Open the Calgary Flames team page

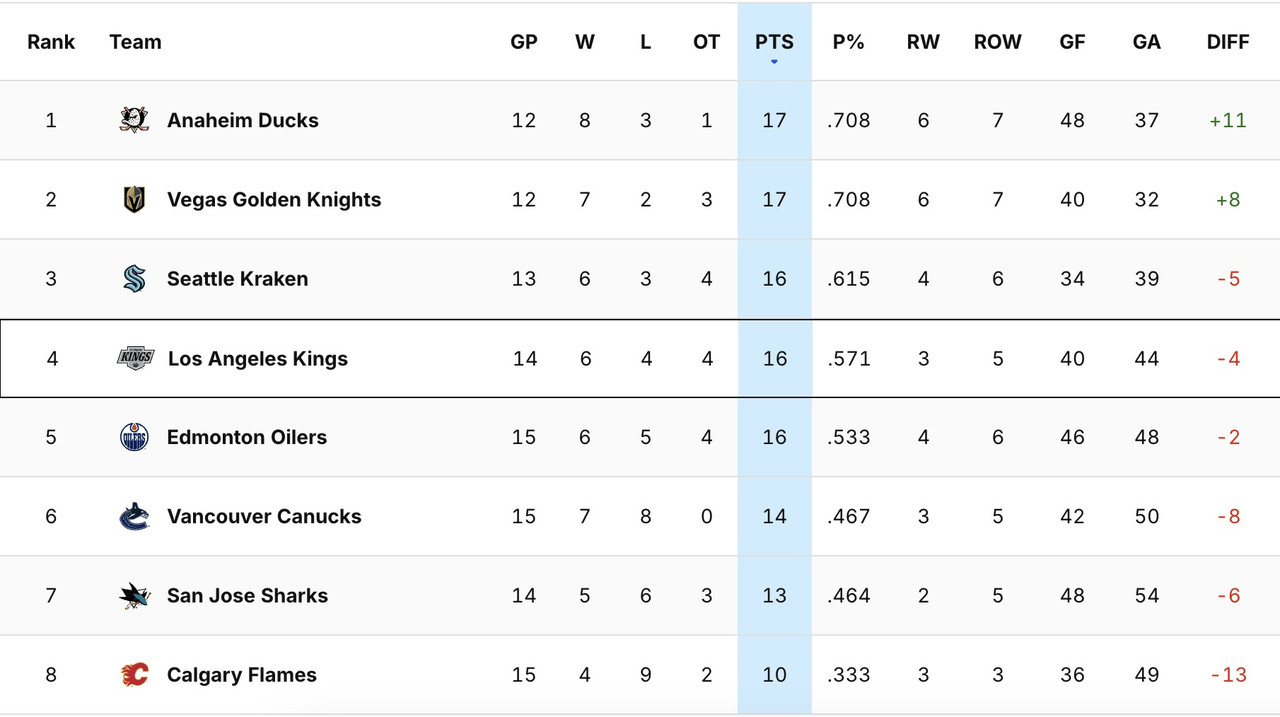coord(241,674)
